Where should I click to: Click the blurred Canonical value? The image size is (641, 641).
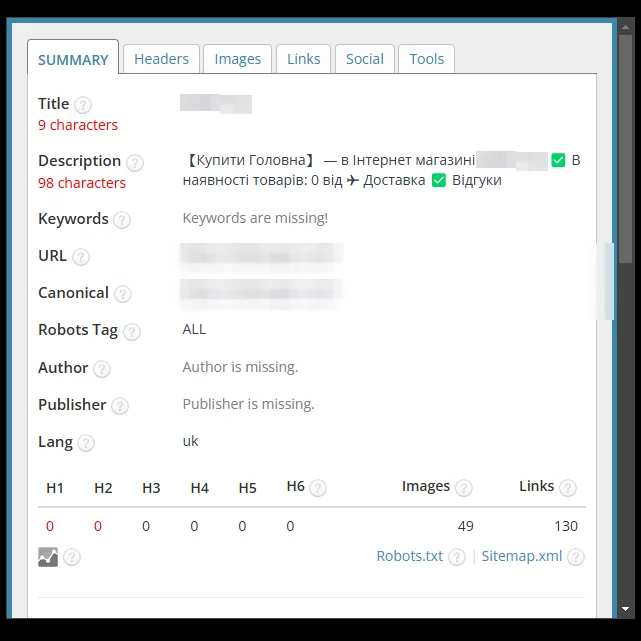point(262,294)
